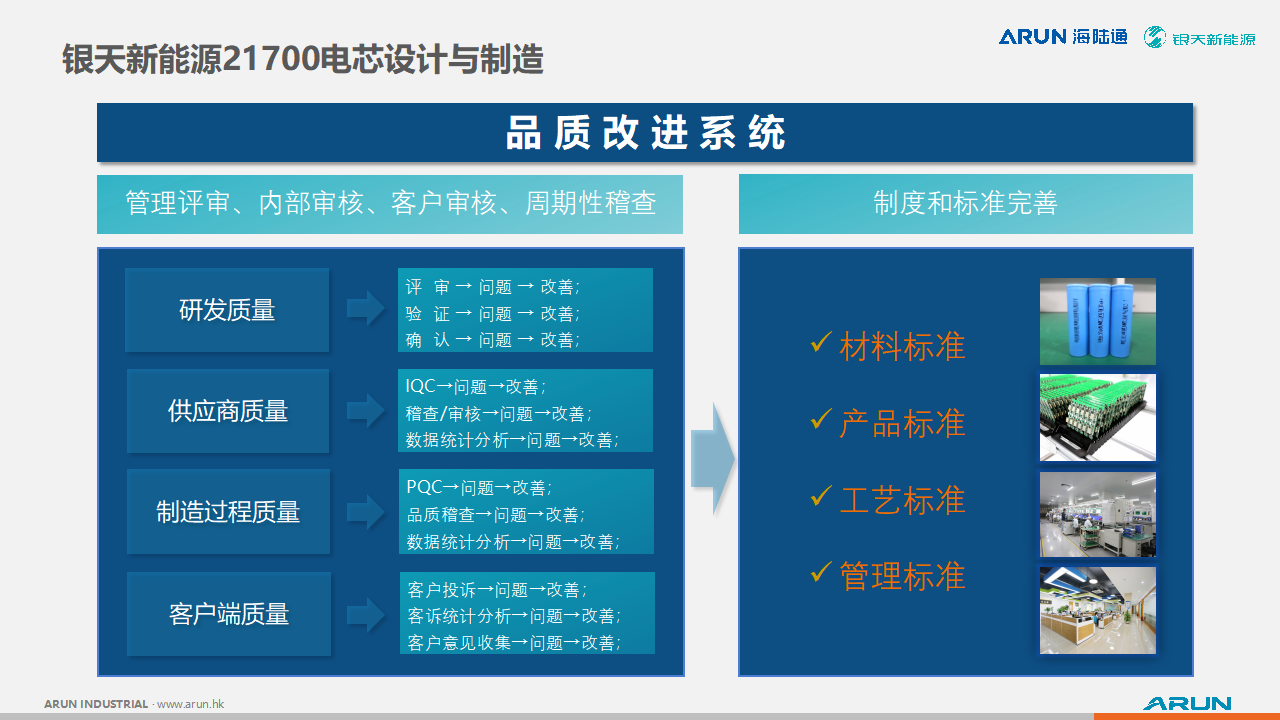Click the 管理评审、内部审核 header bar
This screenshot has width=1280, height=720.
[390, 204]
